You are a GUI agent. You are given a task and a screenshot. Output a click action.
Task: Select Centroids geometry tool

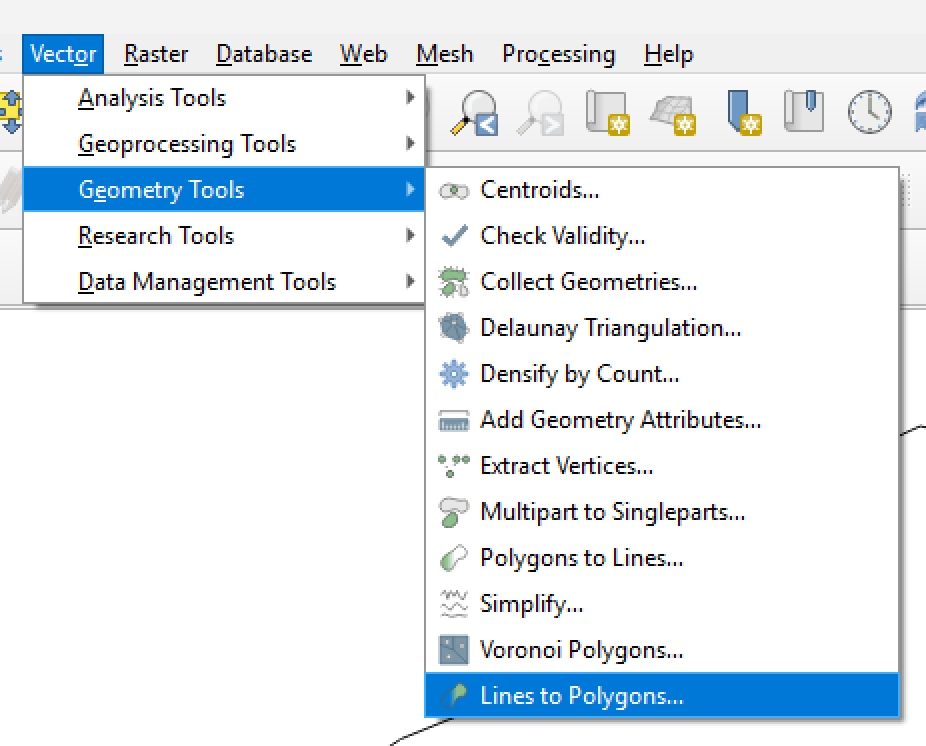540,190
